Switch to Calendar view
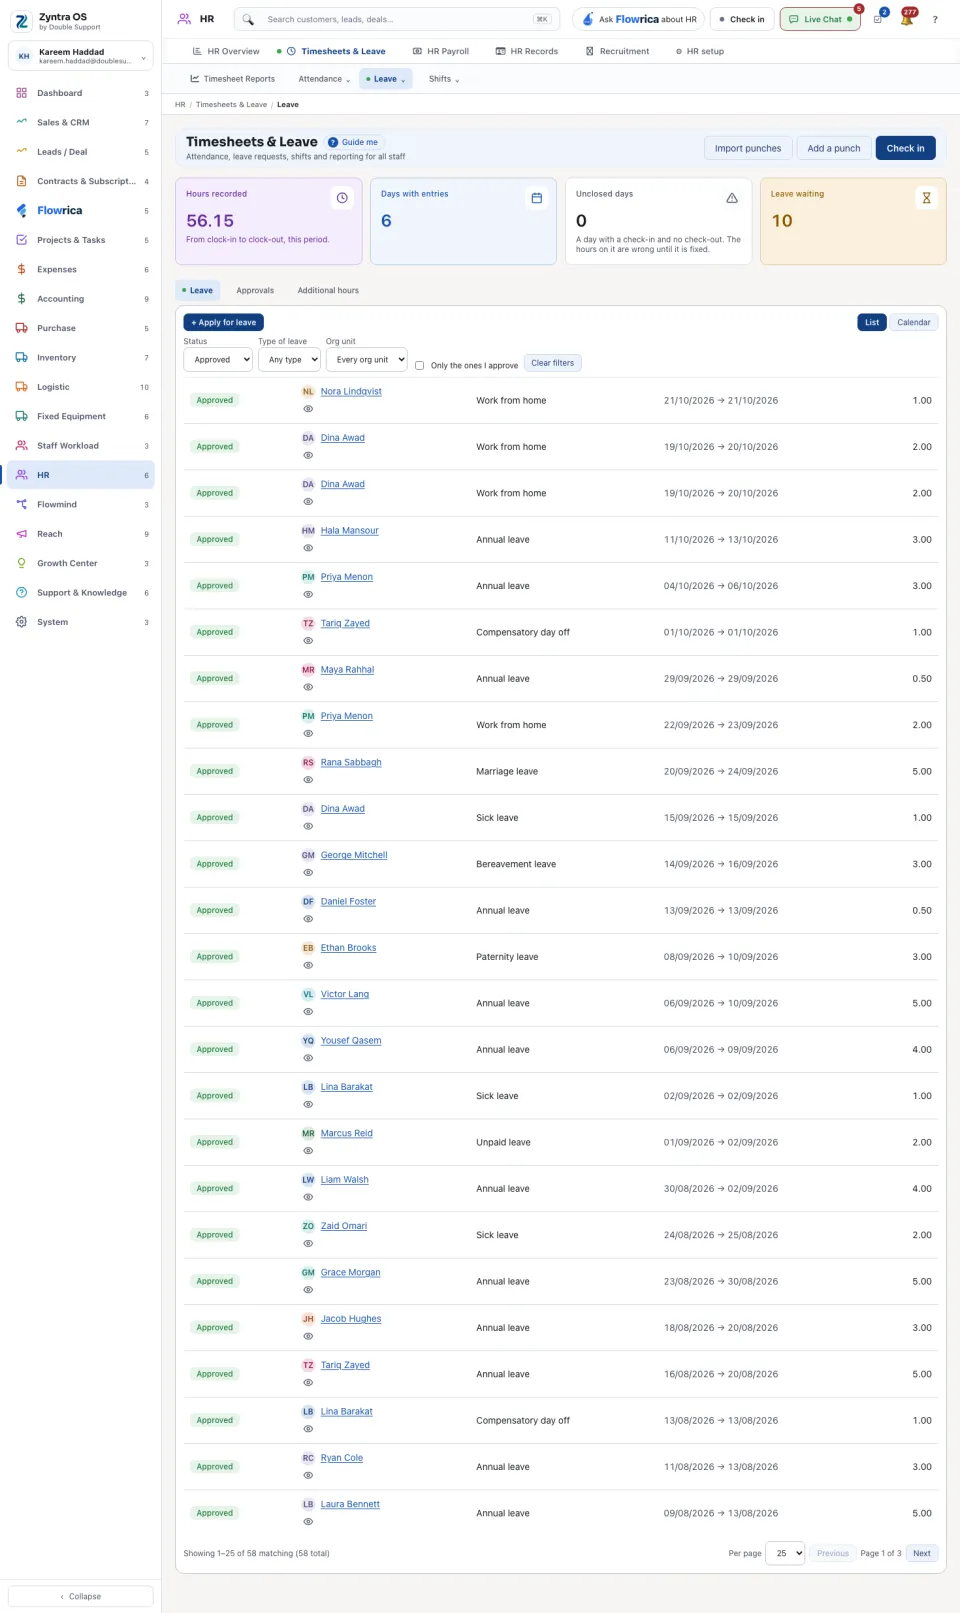Image resolution: width=960 pixels, height=1613 pixels. click(914, 322)
